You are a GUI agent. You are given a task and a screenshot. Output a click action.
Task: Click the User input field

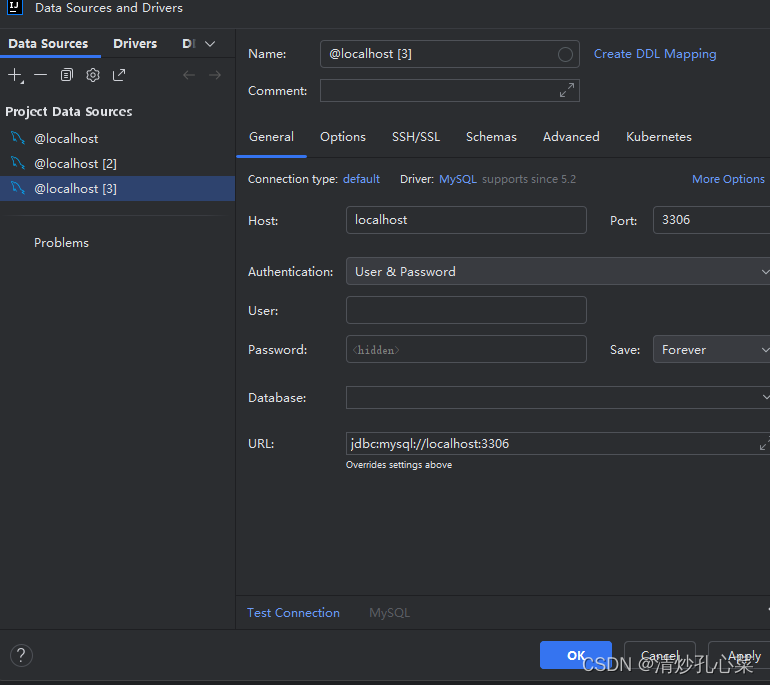pyautogui.click(x=466, y=310)
